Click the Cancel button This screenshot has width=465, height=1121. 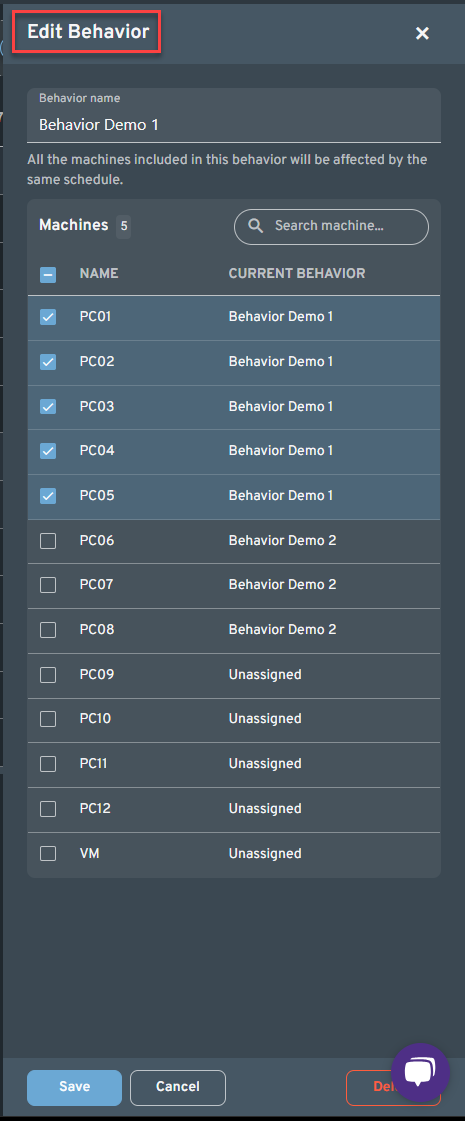pos(177,1087)
